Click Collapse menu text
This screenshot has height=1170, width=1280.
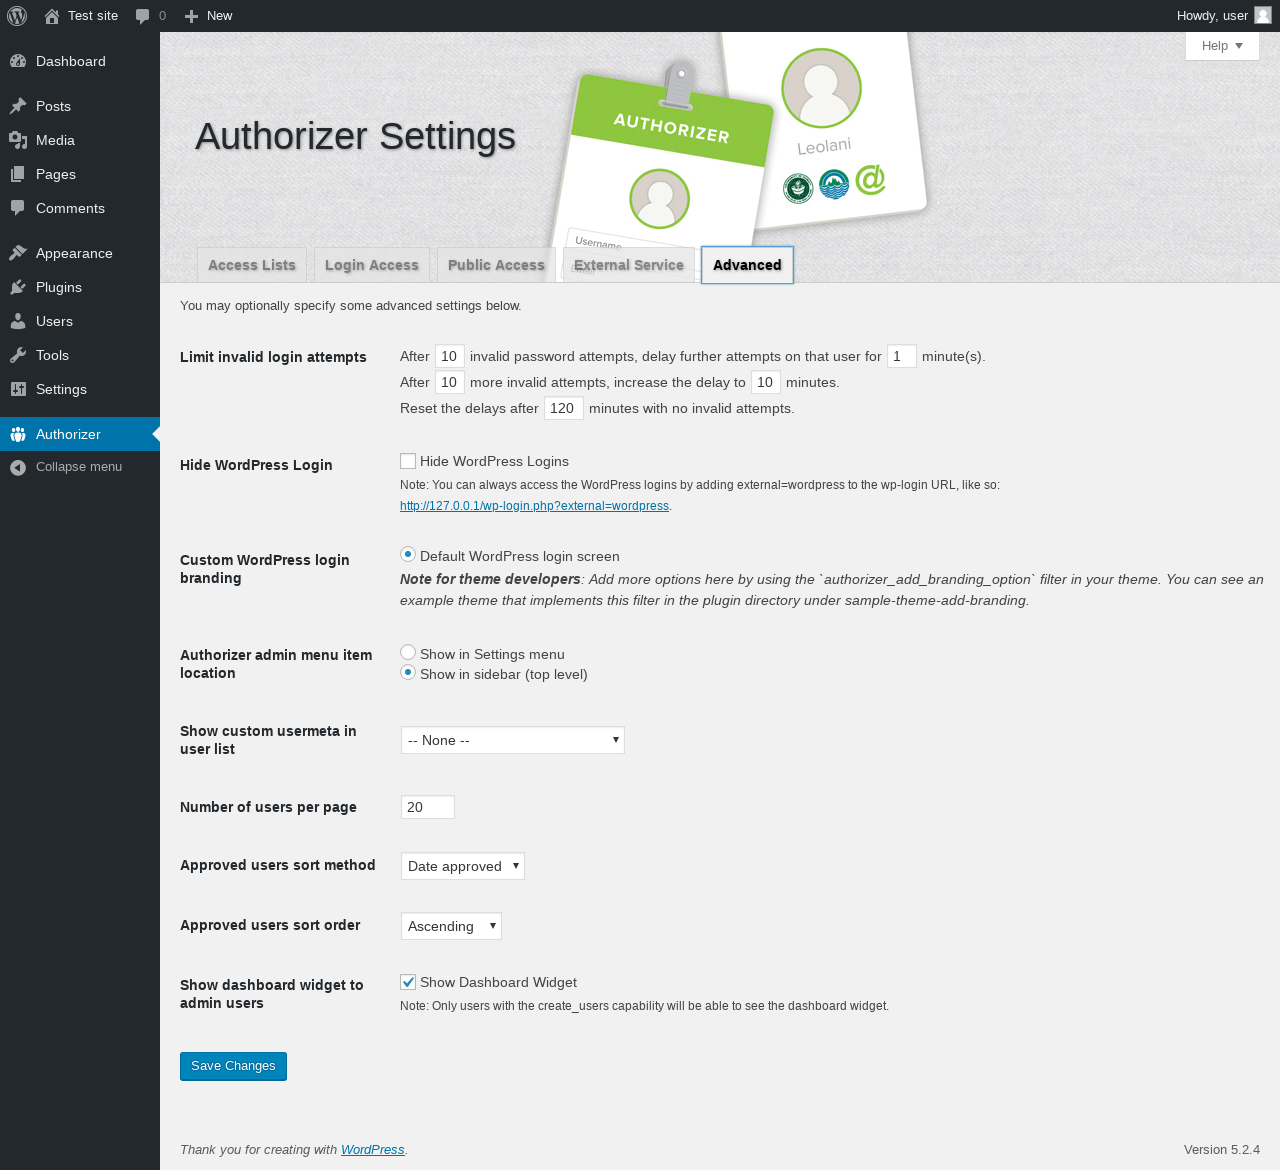[79, 467]
